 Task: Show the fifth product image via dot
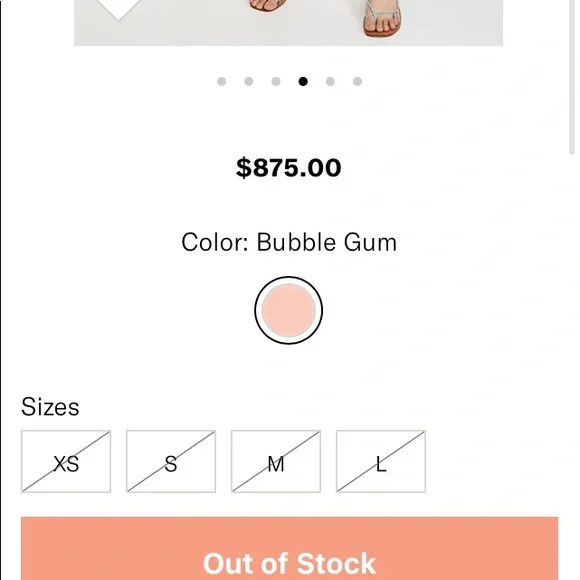tap(330, 81)
